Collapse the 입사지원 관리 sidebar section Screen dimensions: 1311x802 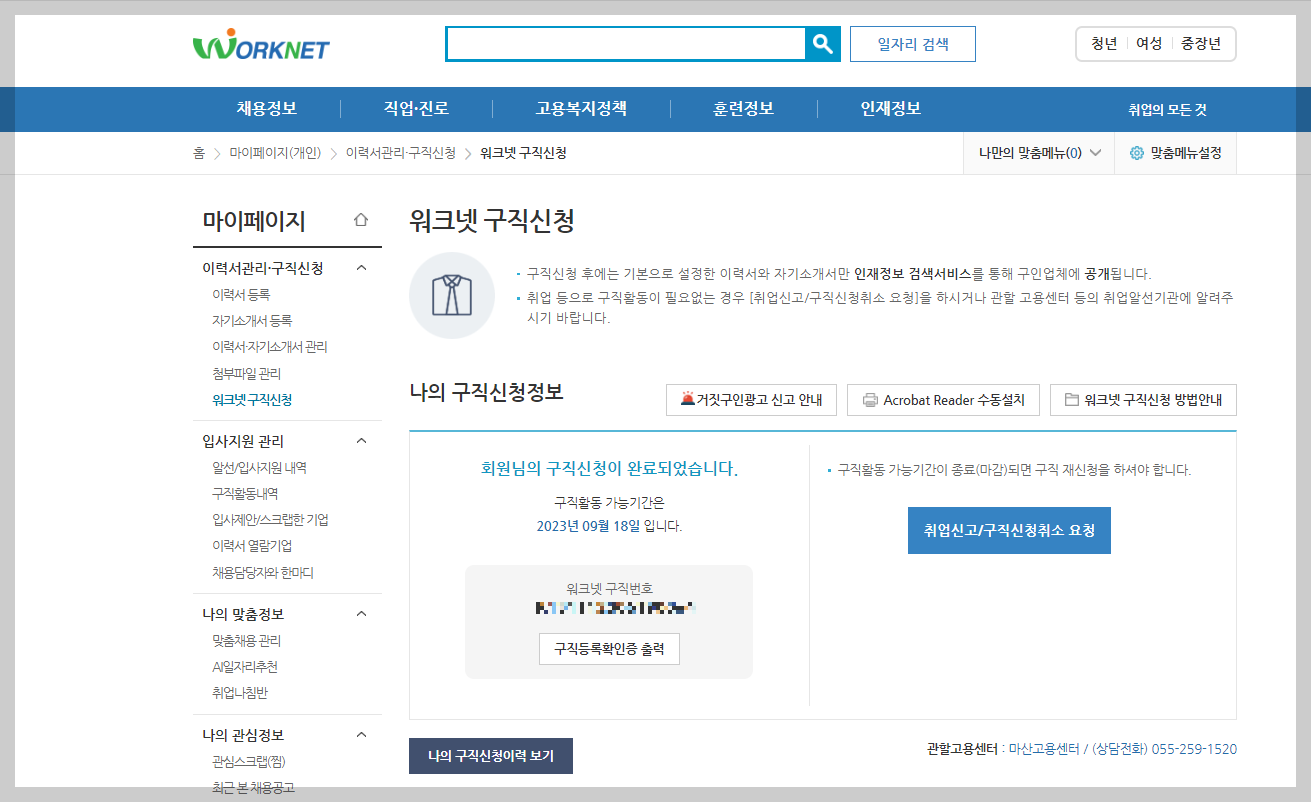(362, 441)
